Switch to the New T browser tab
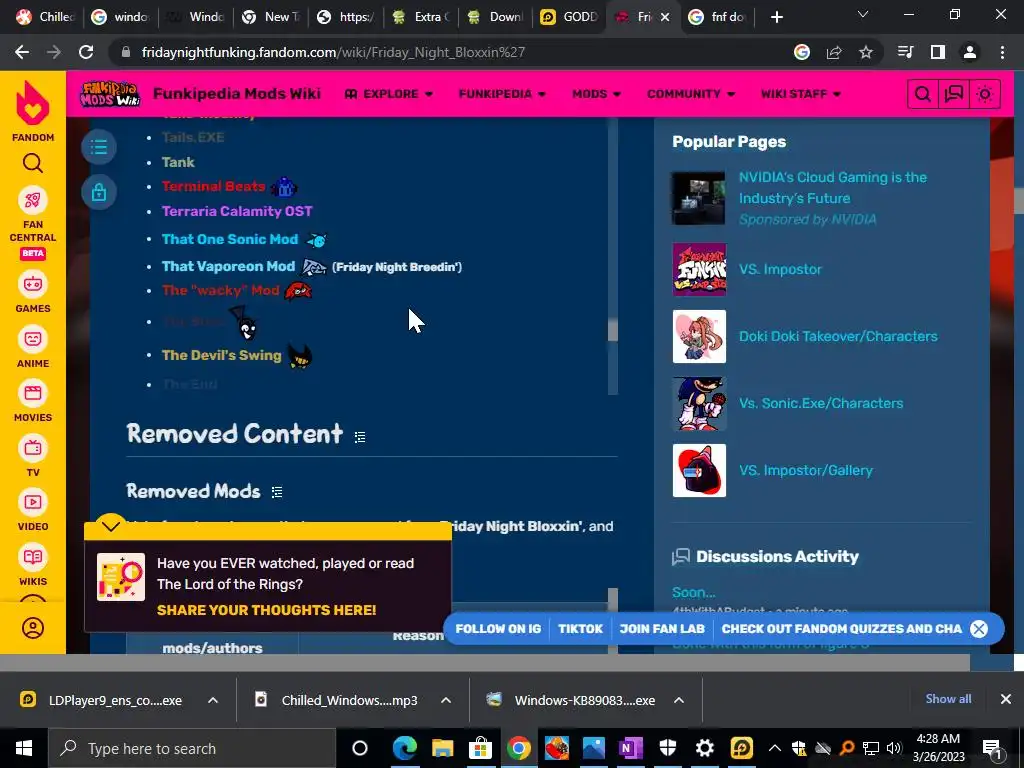This screenshot has height=768, width=1024. [x=270, y=17]
